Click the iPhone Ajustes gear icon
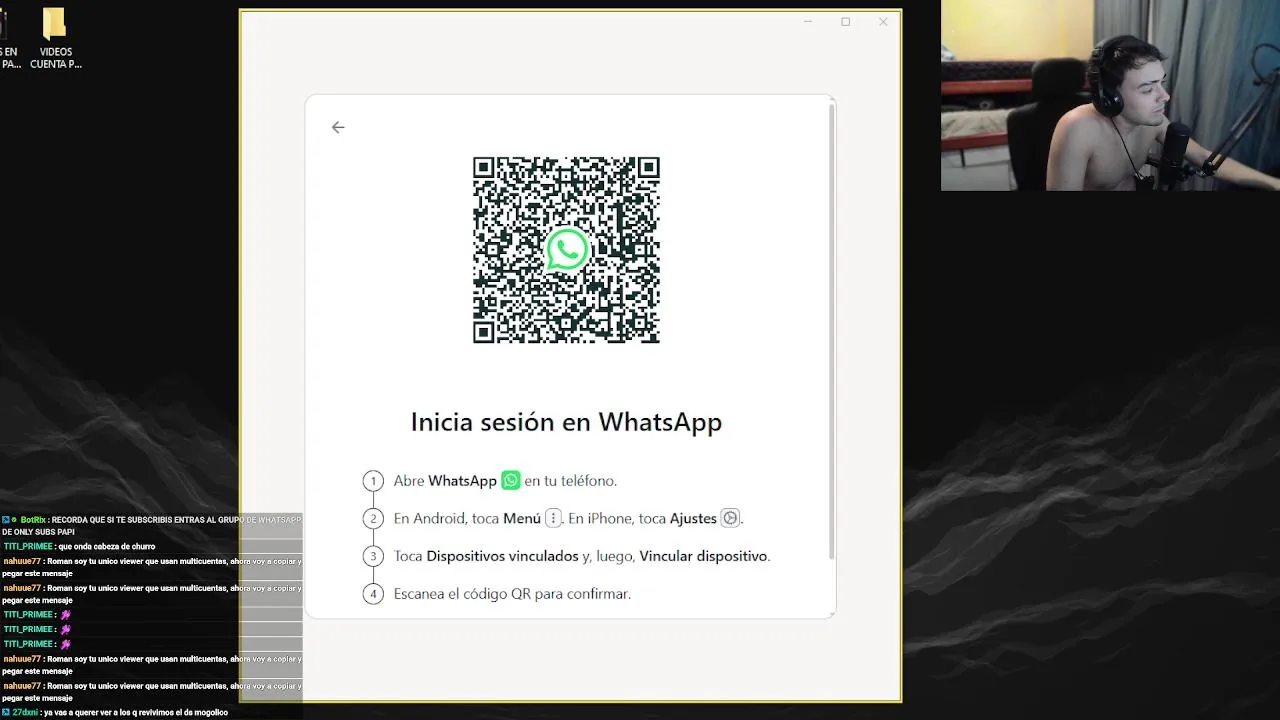1280x720 pixels. click(x=730, y=518)
